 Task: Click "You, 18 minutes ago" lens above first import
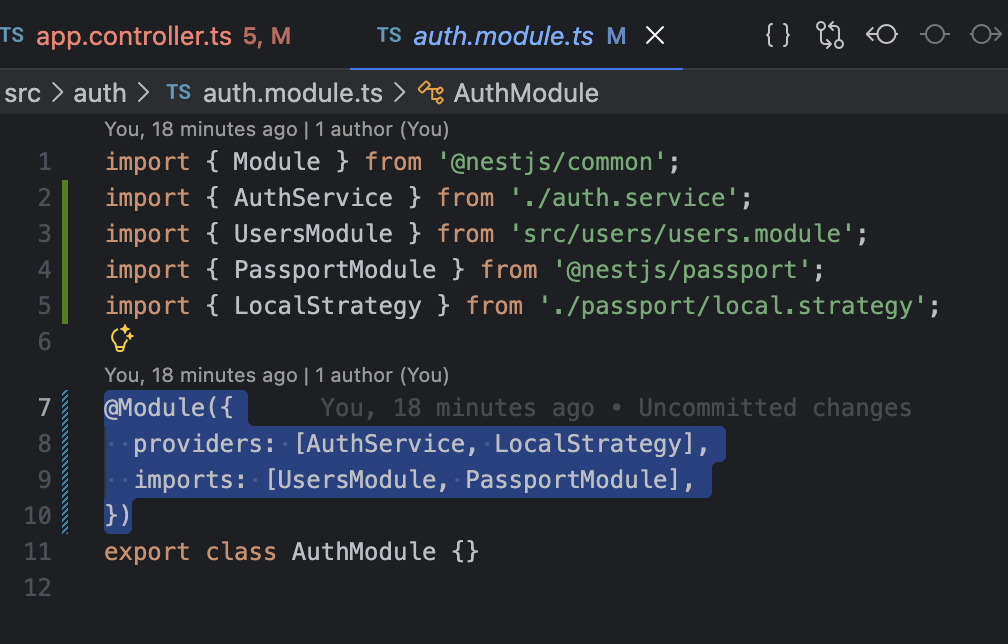[201, 129]
